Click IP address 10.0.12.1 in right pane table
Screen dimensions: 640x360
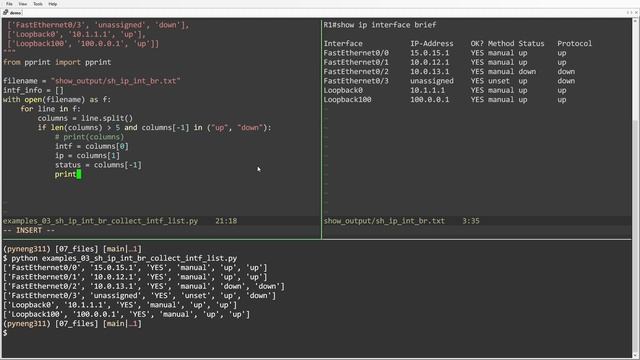click(429, 62)
